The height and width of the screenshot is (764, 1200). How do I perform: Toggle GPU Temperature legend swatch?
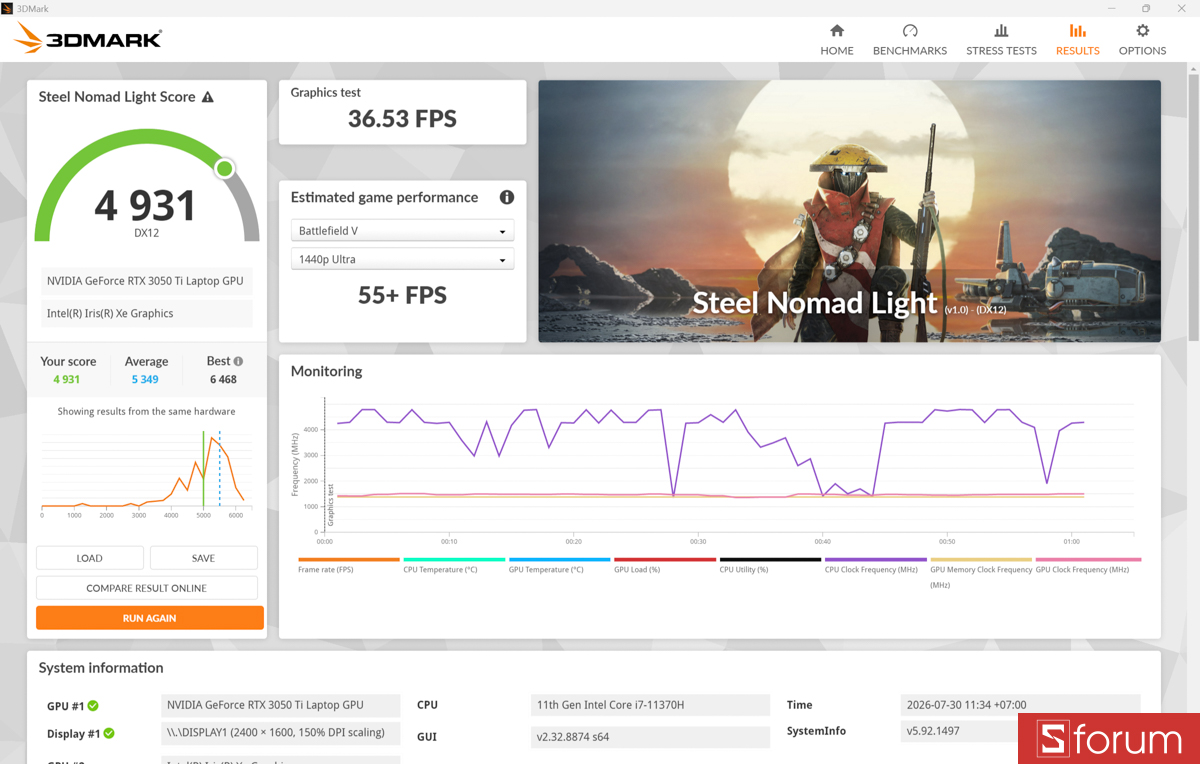tap(560, 560)
